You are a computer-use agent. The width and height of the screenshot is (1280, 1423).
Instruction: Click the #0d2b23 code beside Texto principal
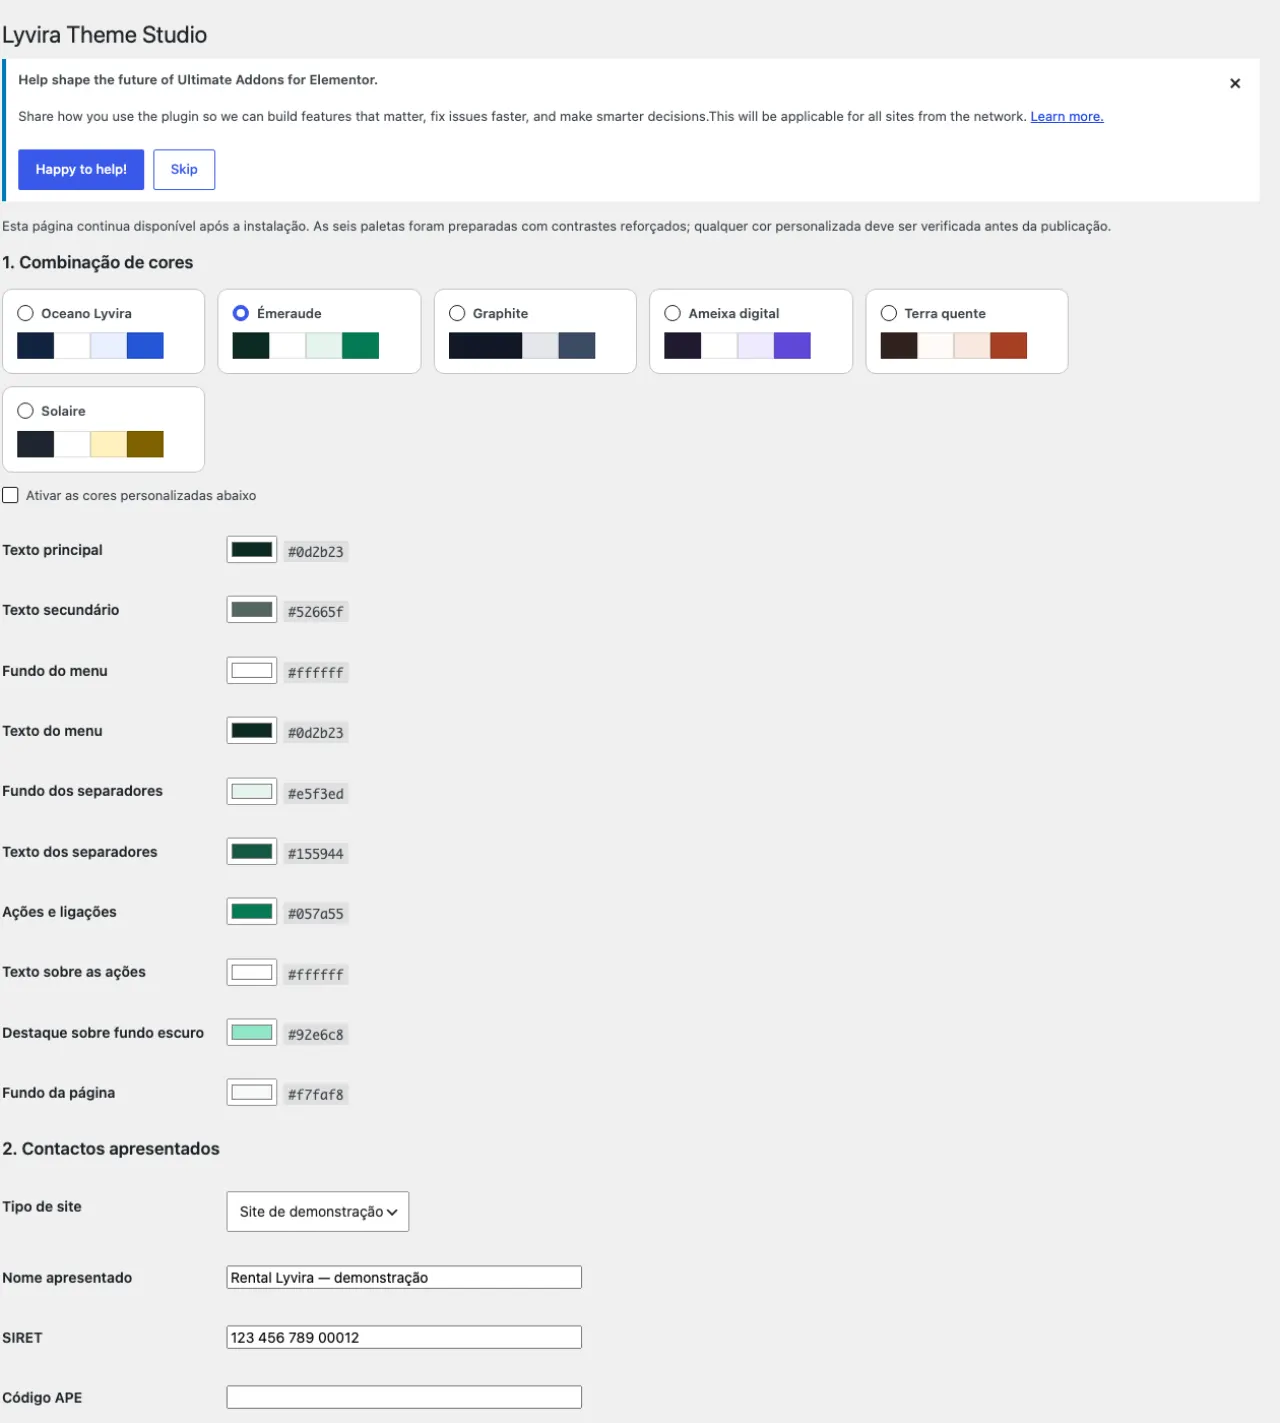316,552
